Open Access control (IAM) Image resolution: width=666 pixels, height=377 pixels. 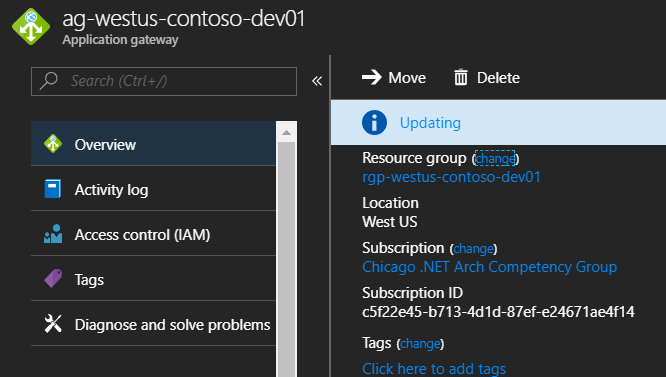(x=153, y=234)
